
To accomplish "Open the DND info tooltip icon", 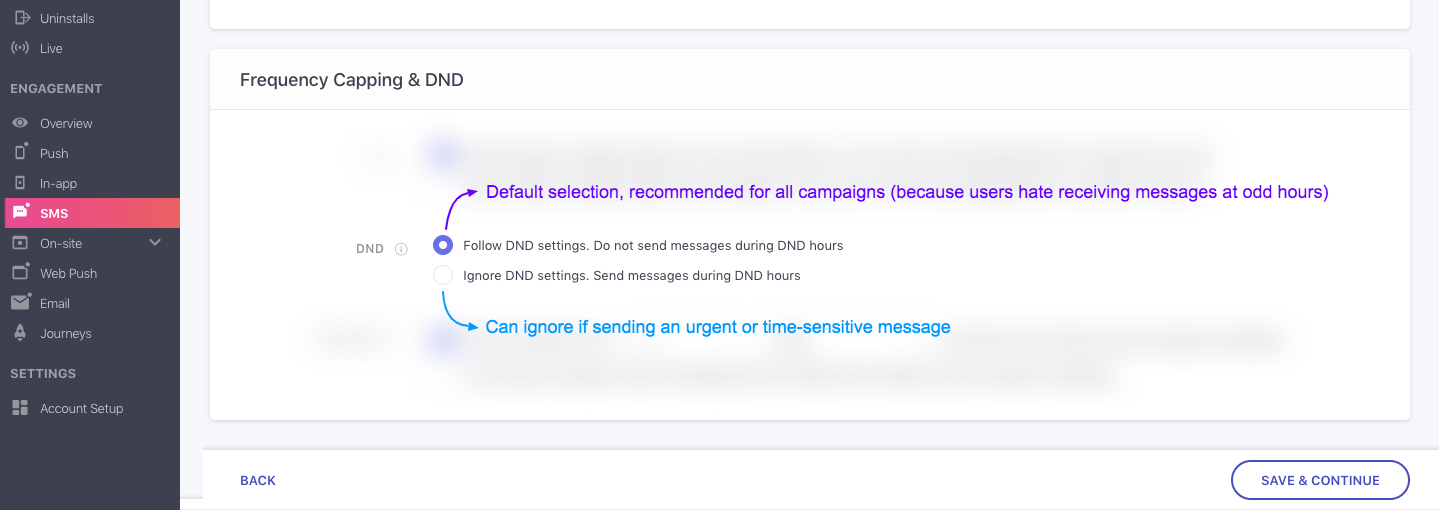I will click(401, 249).
